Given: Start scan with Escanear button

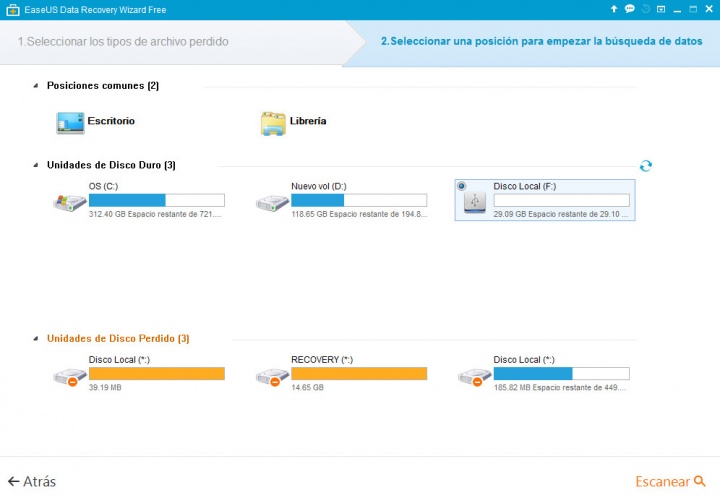Looking at the screenshot, I should tap(670, 481).
